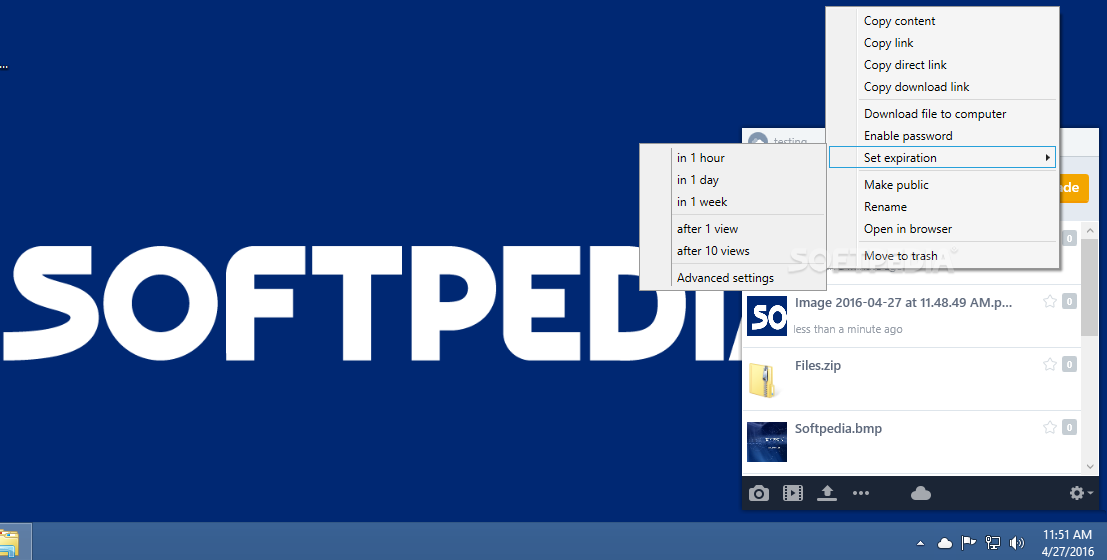The width and height of the screenshot is (1107, 560).
Task: Open the Softpedia.bmp thumbnail
Action: (x=767, y=441)
